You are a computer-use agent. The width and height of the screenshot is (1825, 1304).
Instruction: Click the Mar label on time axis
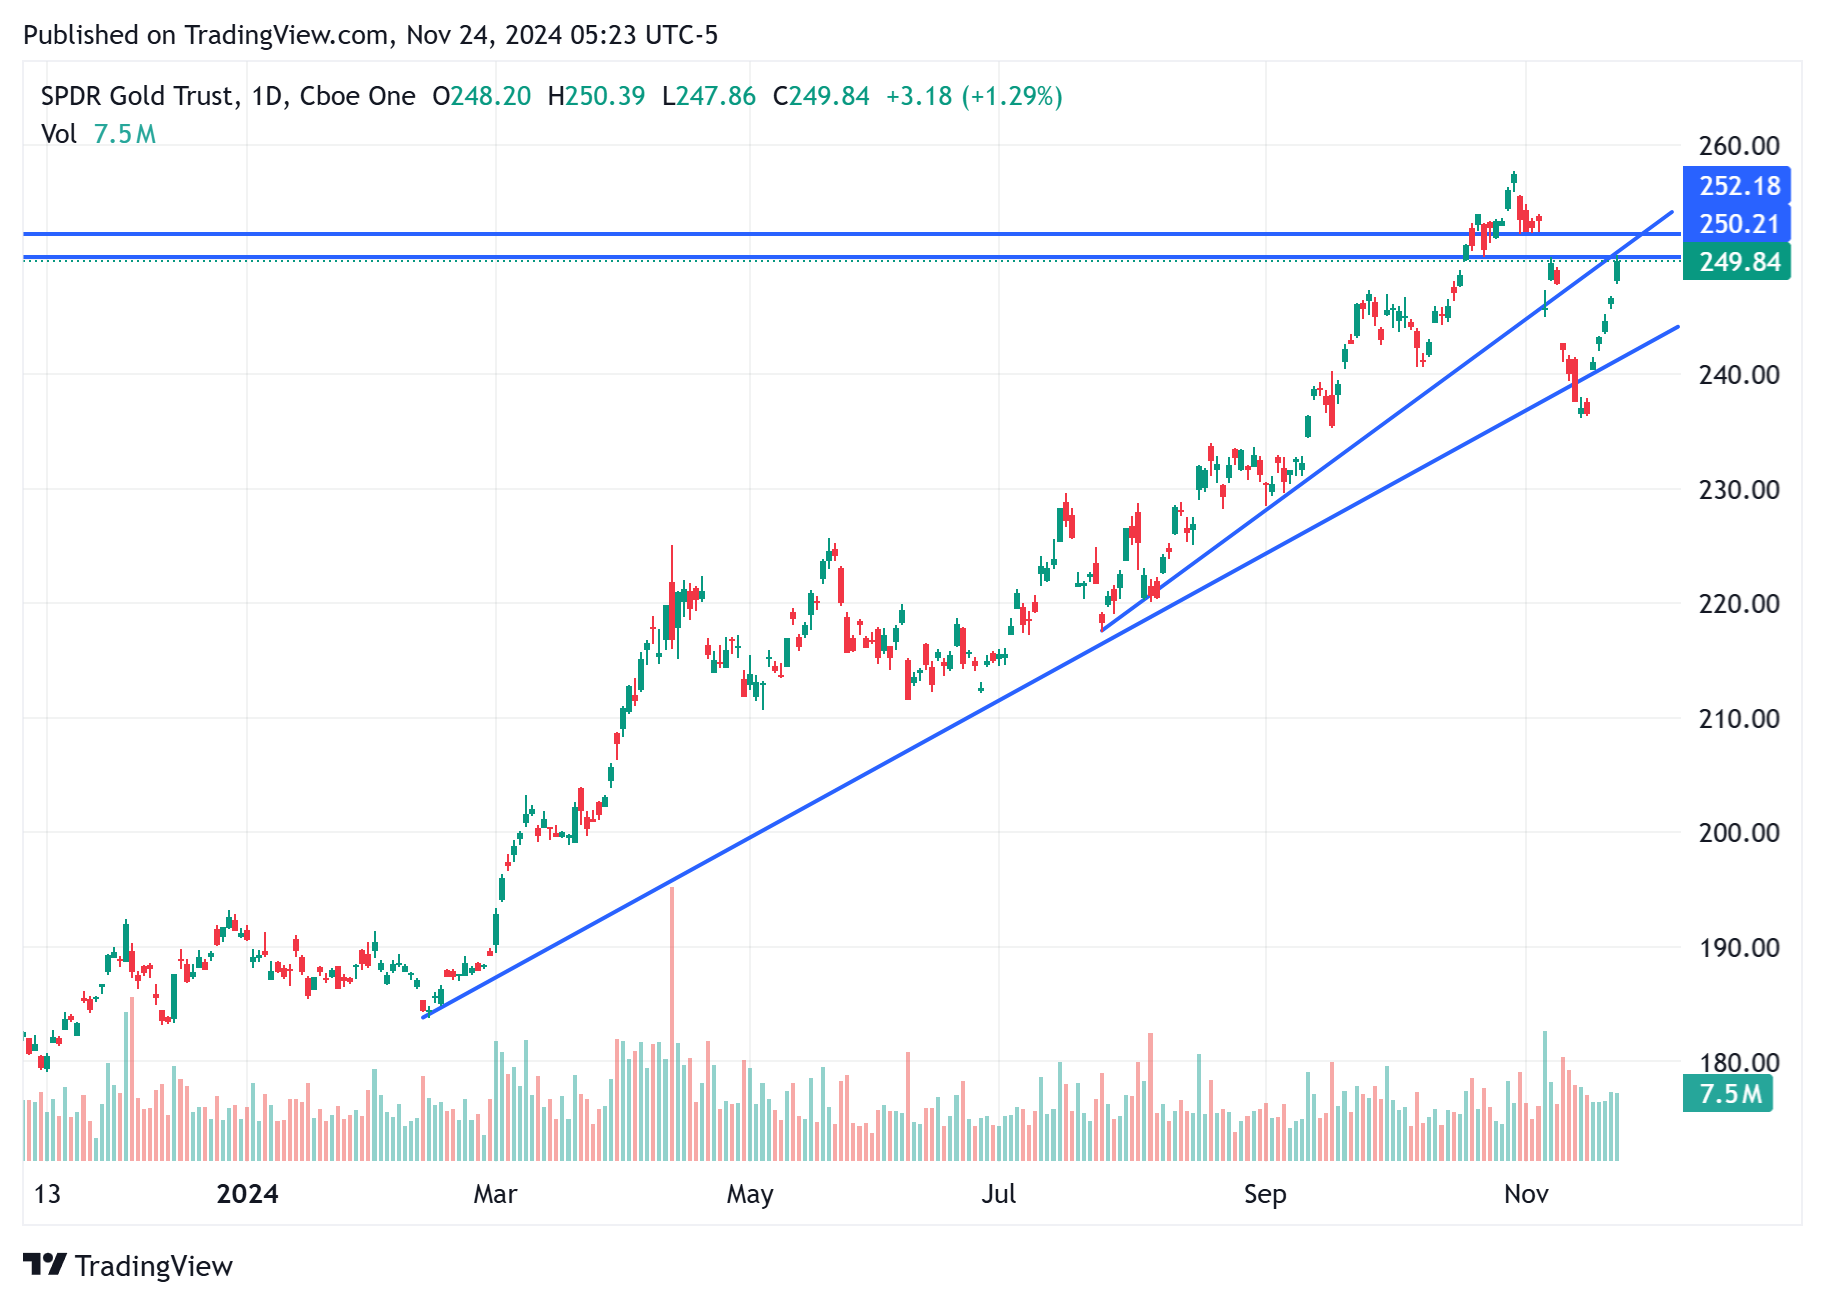click(x=495, y=1194)
